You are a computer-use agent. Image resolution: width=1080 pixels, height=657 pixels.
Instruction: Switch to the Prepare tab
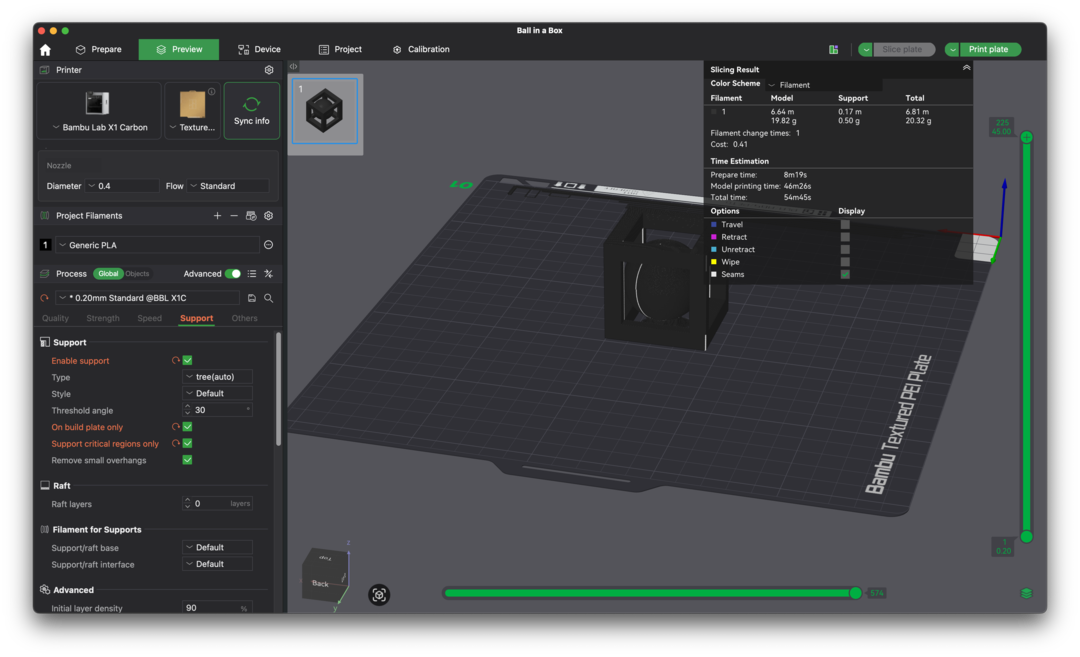[x=98, y=50]
